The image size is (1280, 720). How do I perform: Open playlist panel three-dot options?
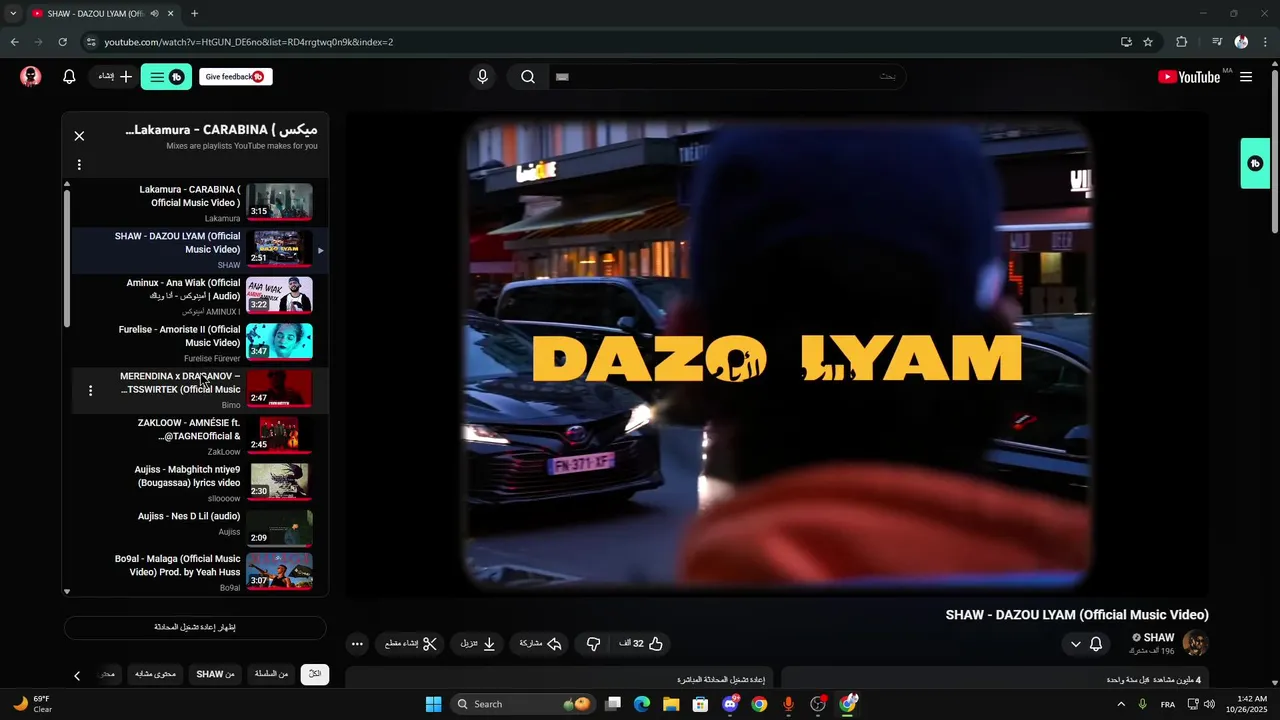79,165
